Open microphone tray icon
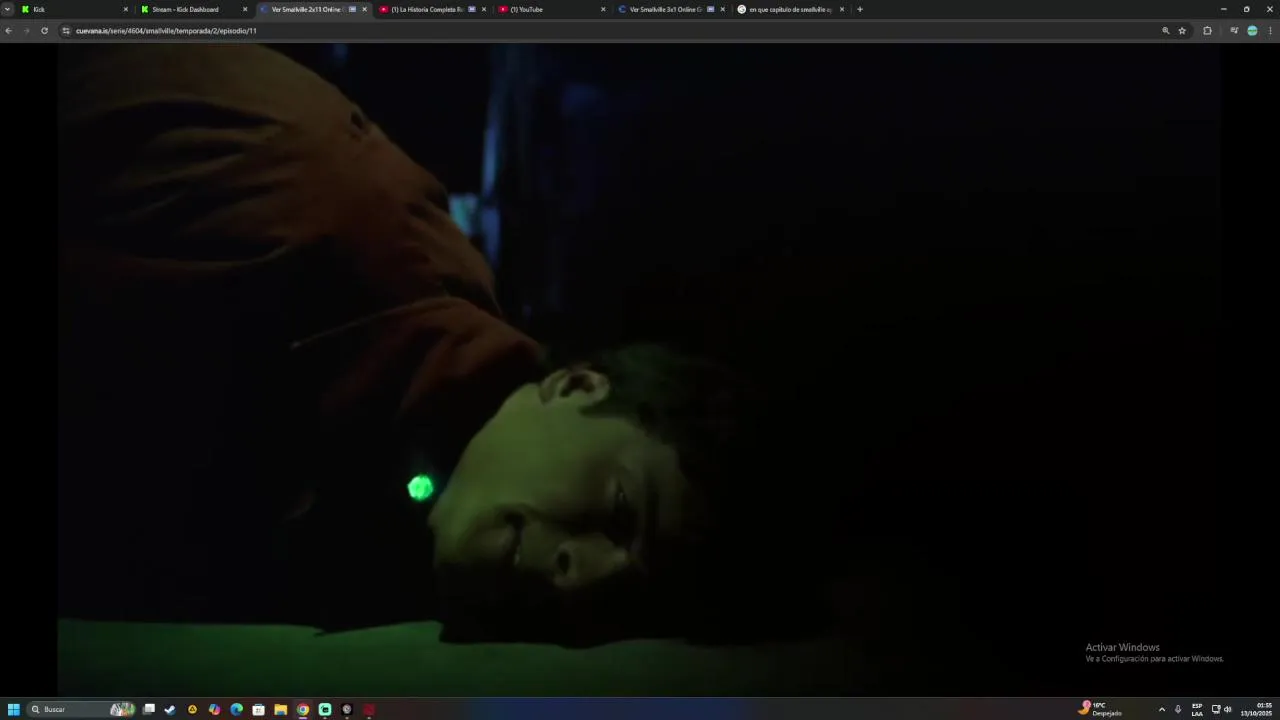 (1178, 709)
